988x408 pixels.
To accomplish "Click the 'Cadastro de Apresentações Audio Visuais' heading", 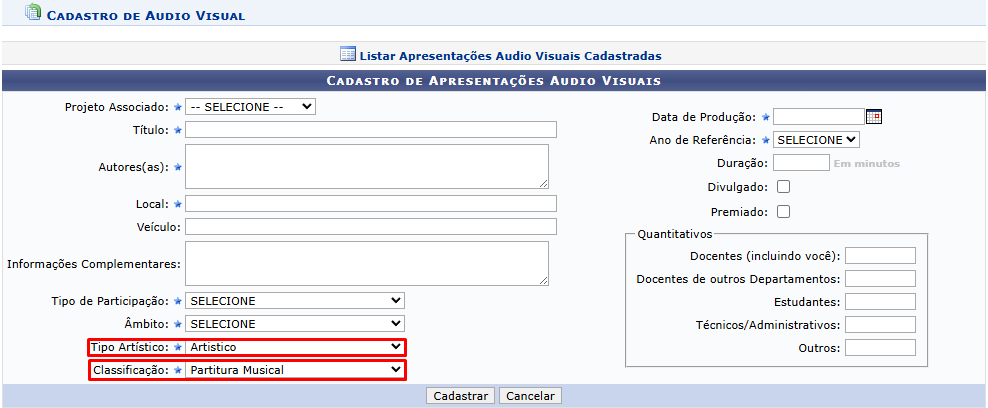I will [x=493, y=81].
